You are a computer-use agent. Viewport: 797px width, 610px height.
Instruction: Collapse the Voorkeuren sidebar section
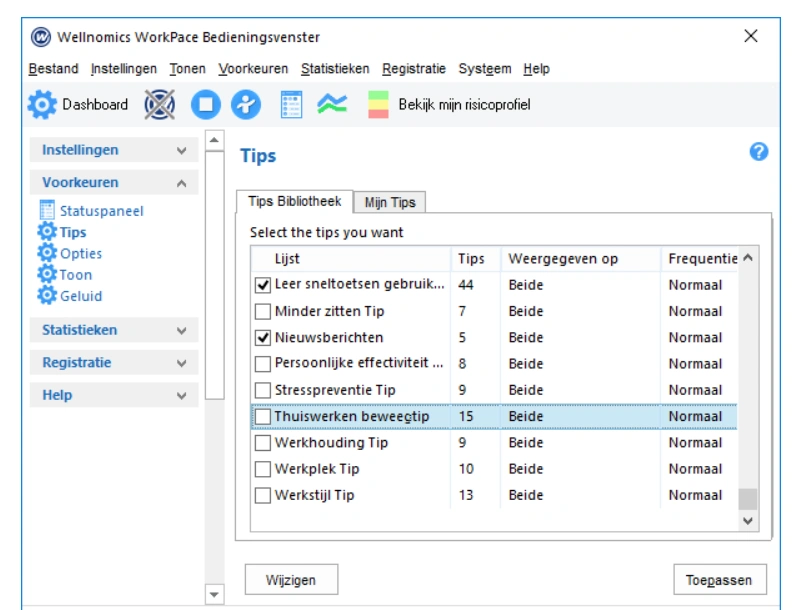tap(114, 182)
